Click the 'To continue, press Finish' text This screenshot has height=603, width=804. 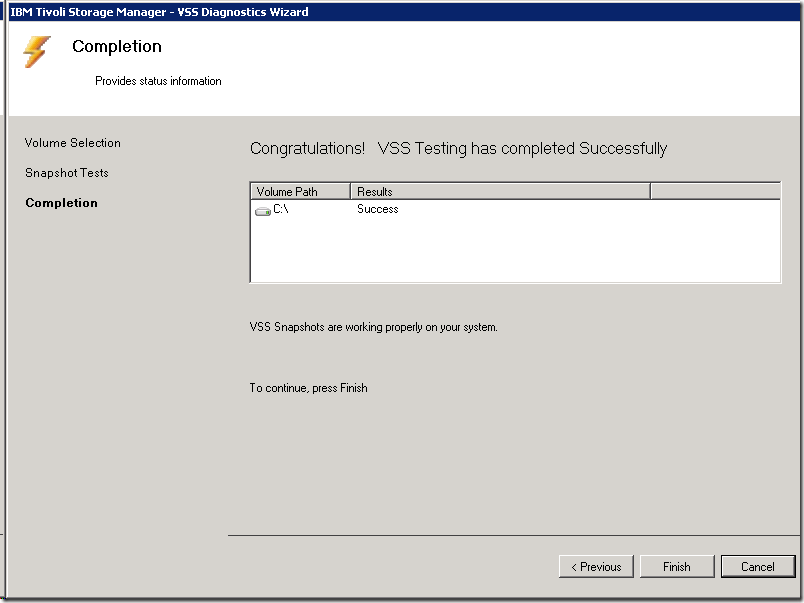click(309, 388)
